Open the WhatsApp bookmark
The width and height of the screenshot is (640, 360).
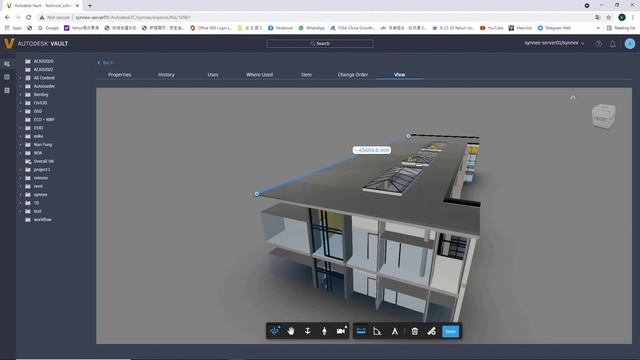point(312,28)
